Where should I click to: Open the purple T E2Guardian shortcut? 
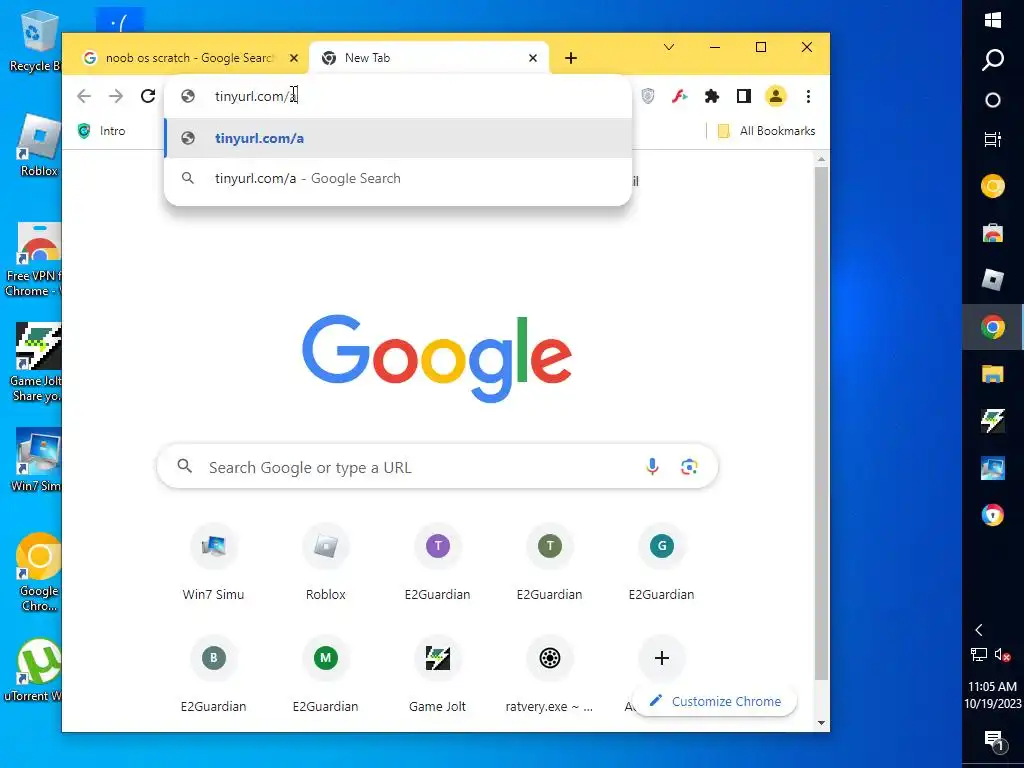(x=438, y=563)
